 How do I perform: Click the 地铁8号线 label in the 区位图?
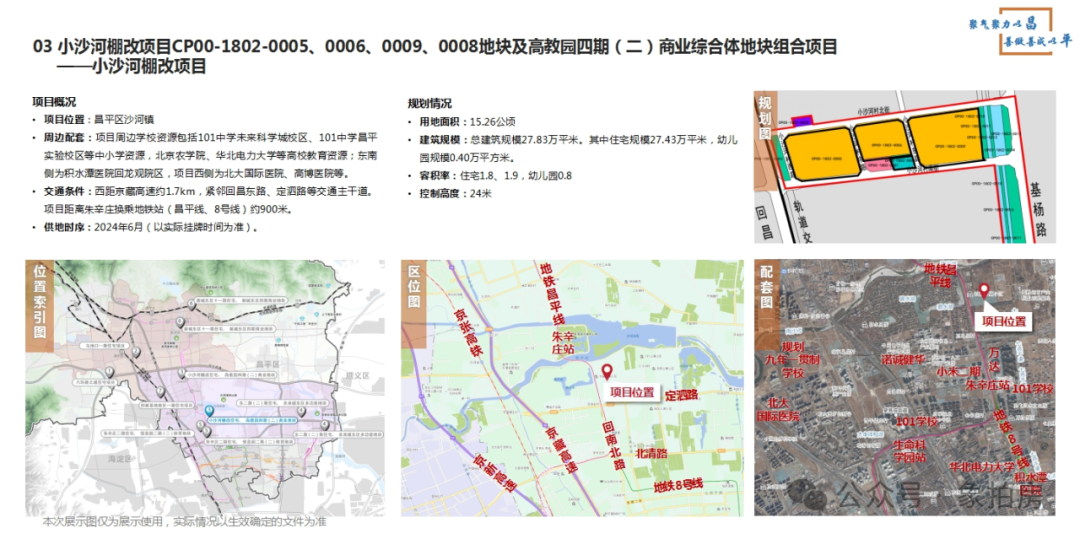click(x=676, y=485)
